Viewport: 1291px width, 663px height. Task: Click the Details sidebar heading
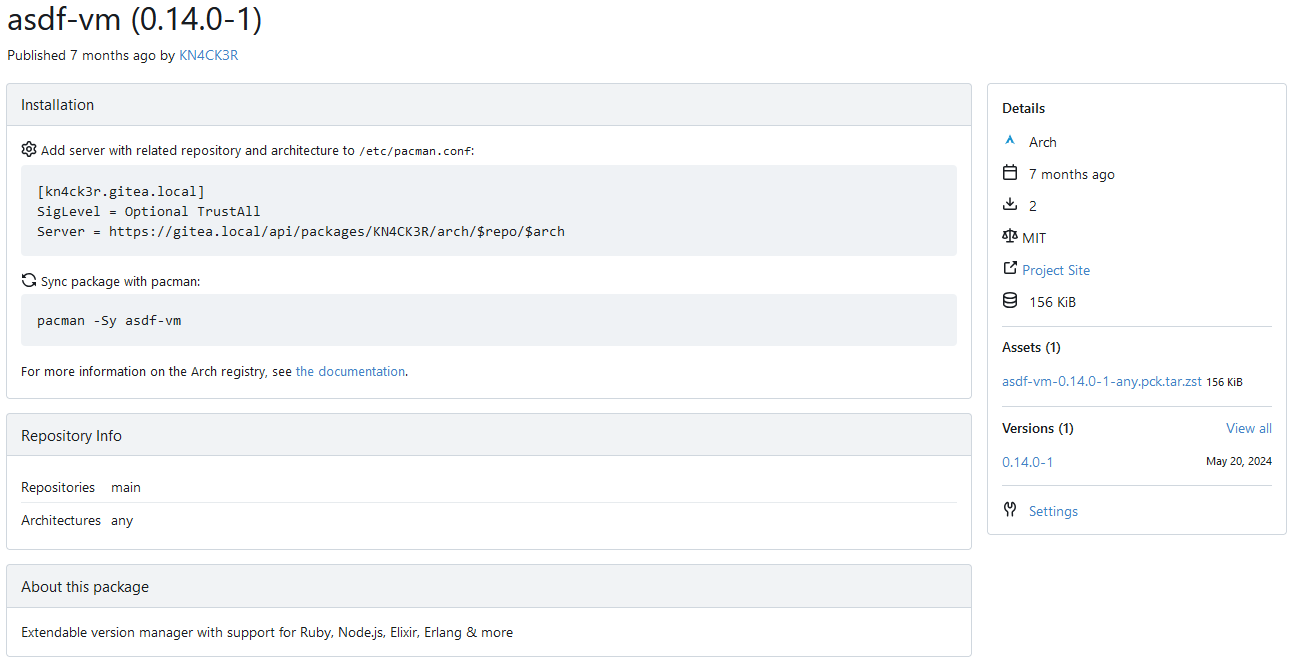pos(1023,108)
